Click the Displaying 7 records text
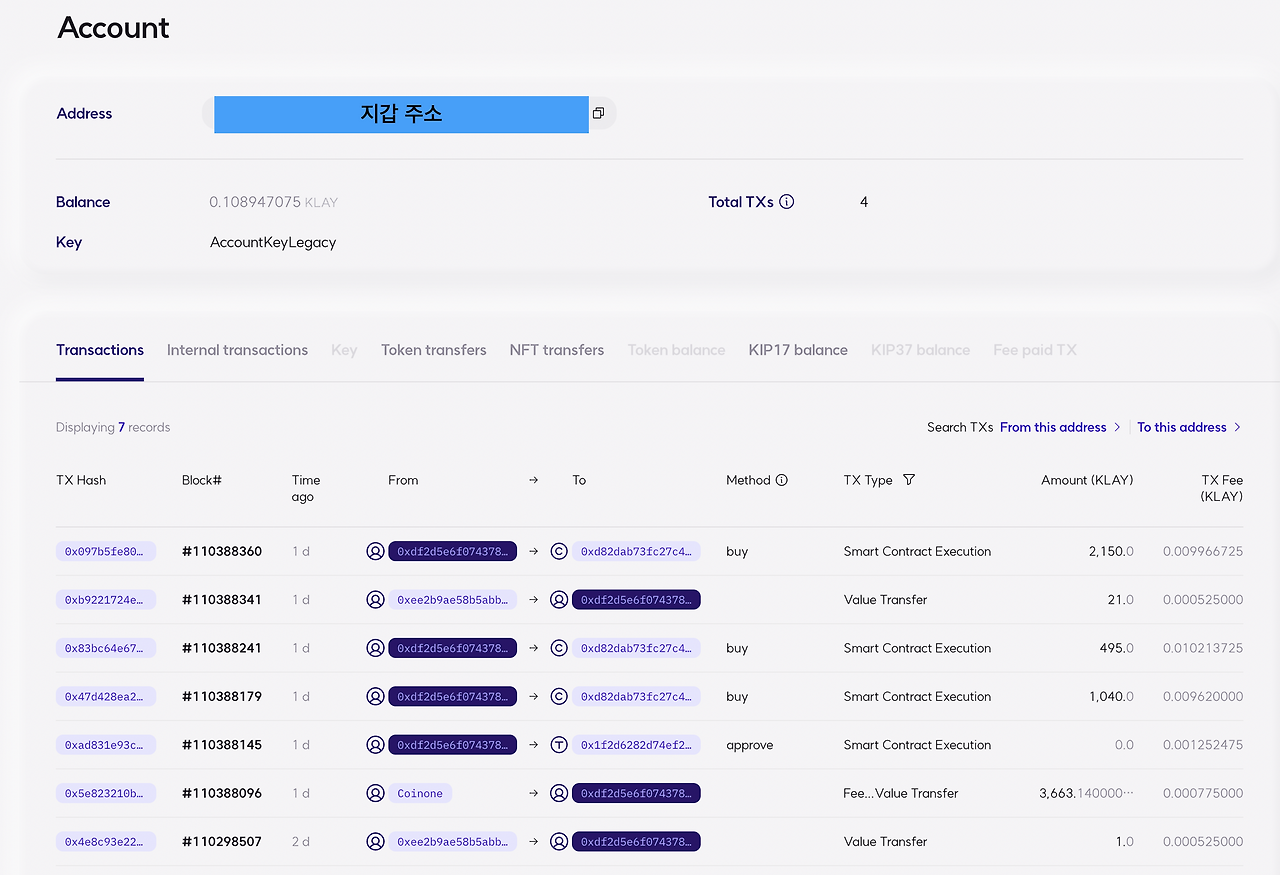 (x=113, y=427)
